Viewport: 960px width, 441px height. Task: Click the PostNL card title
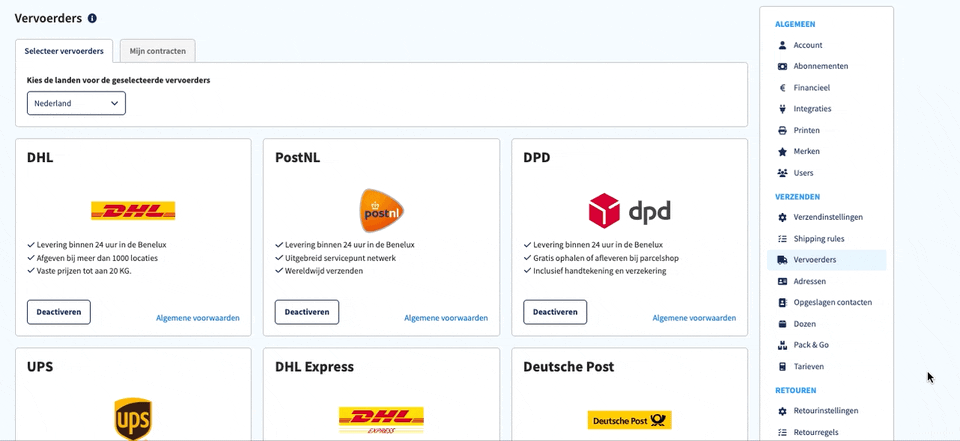click(298, 158)
